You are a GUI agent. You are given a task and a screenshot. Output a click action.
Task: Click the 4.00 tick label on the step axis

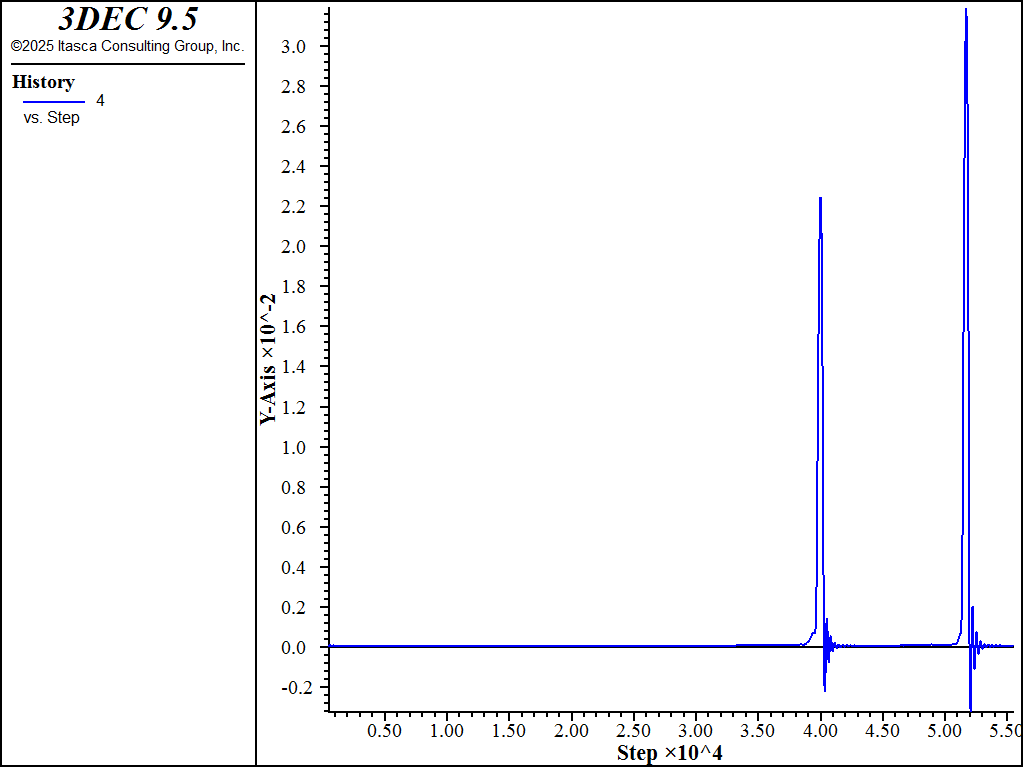(821, 729)
